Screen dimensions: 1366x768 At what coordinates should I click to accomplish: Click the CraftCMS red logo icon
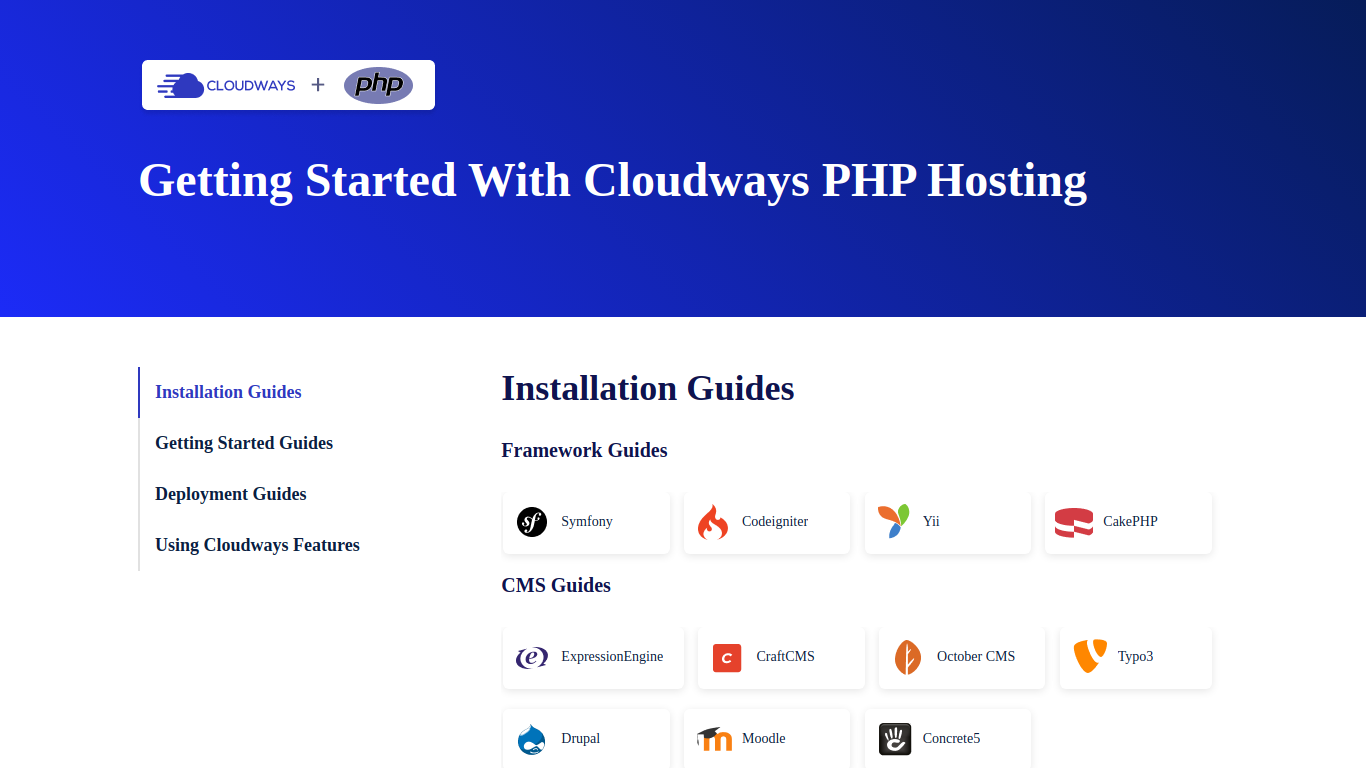[727, 658]
